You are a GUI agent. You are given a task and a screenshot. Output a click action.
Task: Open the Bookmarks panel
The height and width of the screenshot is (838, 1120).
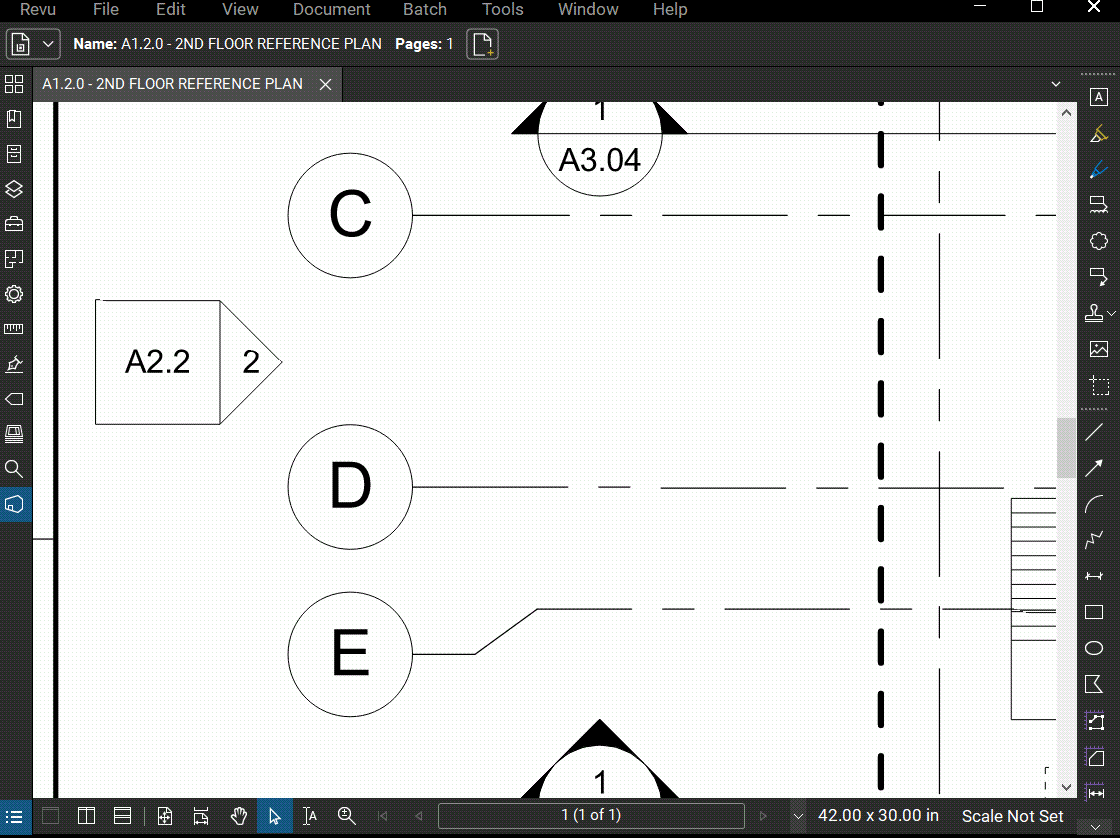tap(14, 118)
